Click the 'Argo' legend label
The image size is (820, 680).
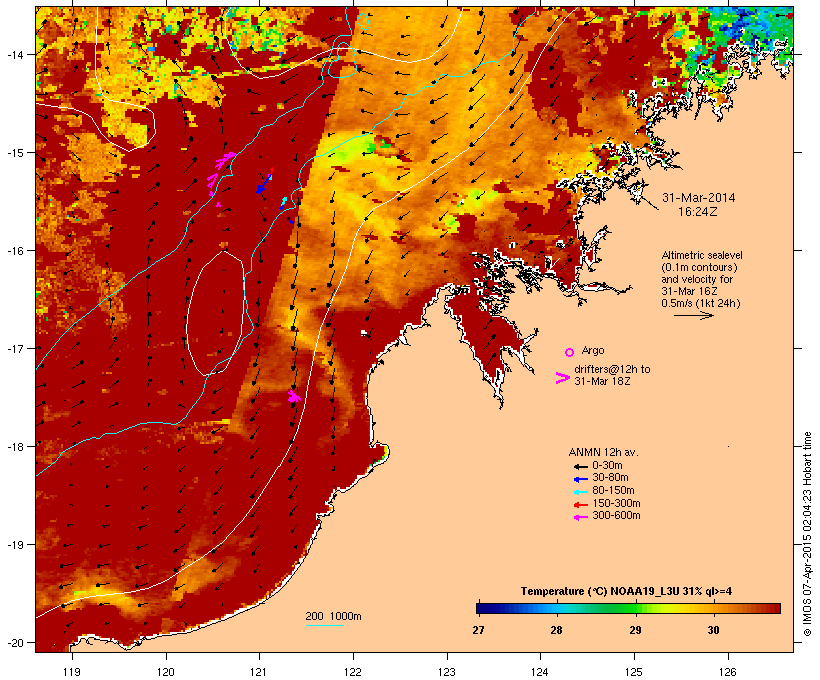tap(593, 350)
